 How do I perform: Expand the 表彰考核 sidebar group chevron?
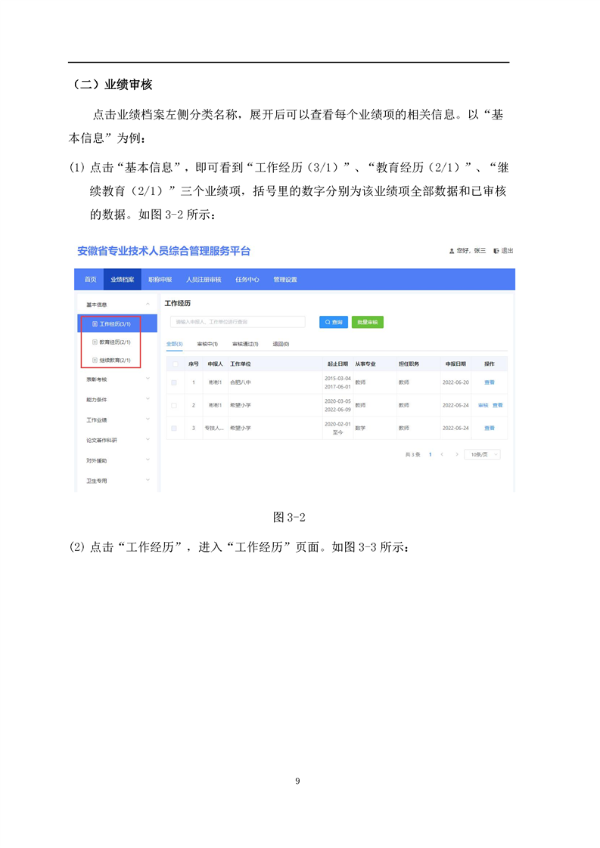148,379
